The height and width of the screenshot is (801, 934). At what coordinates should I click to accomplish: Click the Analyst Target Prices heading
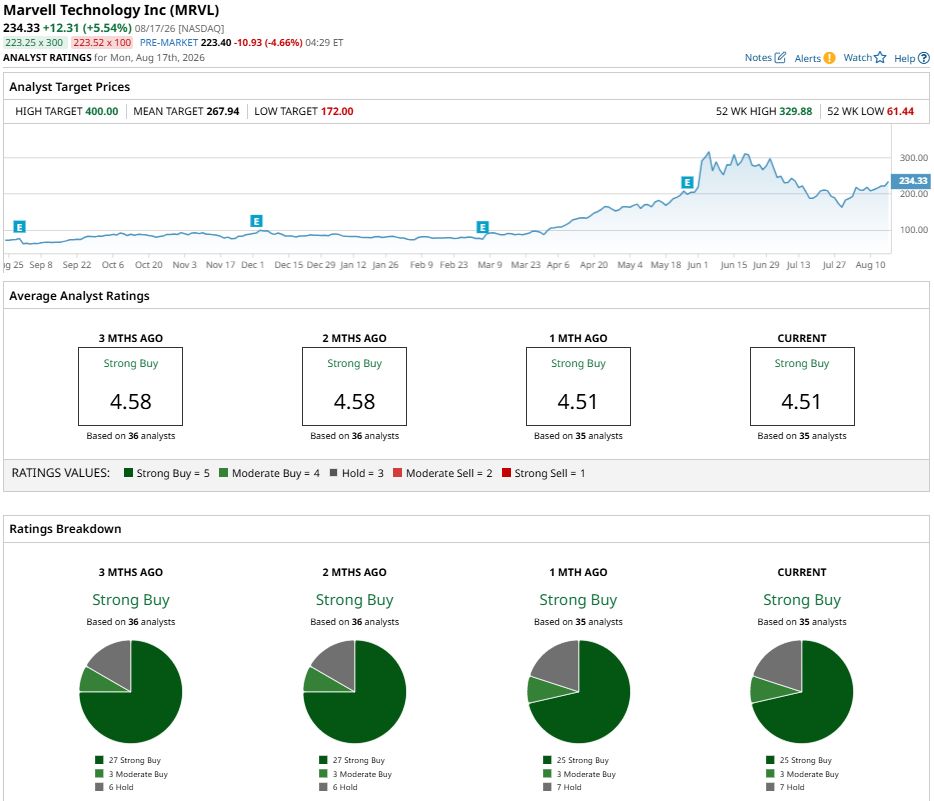point(70,87)
